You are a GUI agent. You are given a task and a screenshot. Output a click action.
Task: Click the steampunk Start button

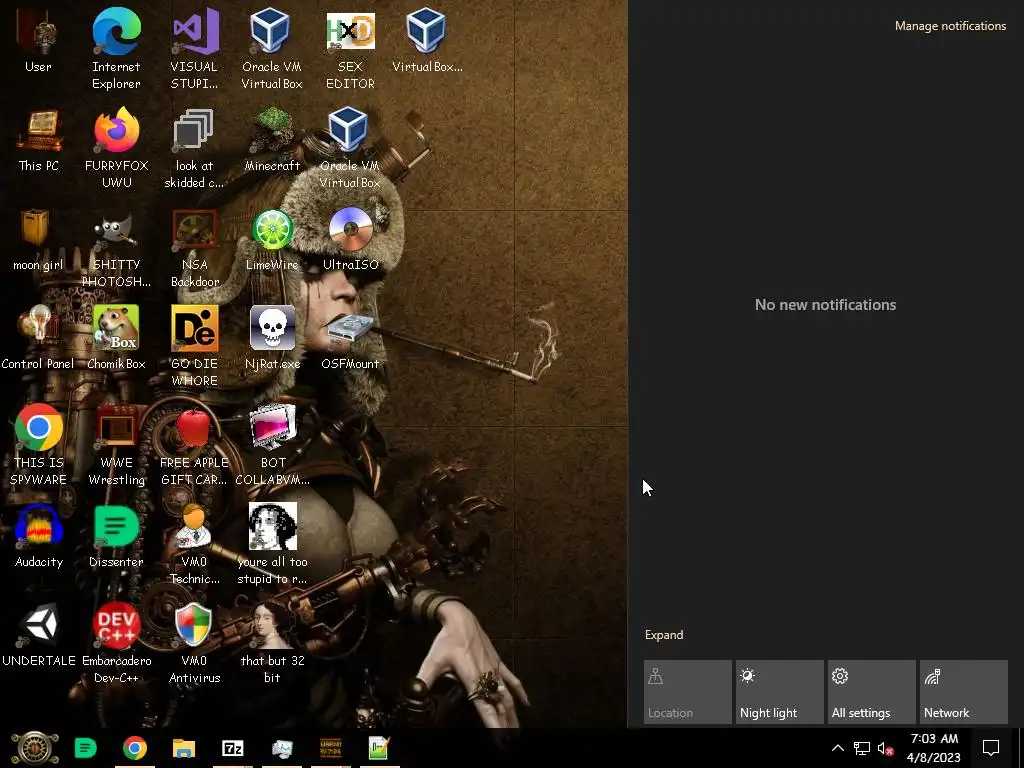(35, 748)
